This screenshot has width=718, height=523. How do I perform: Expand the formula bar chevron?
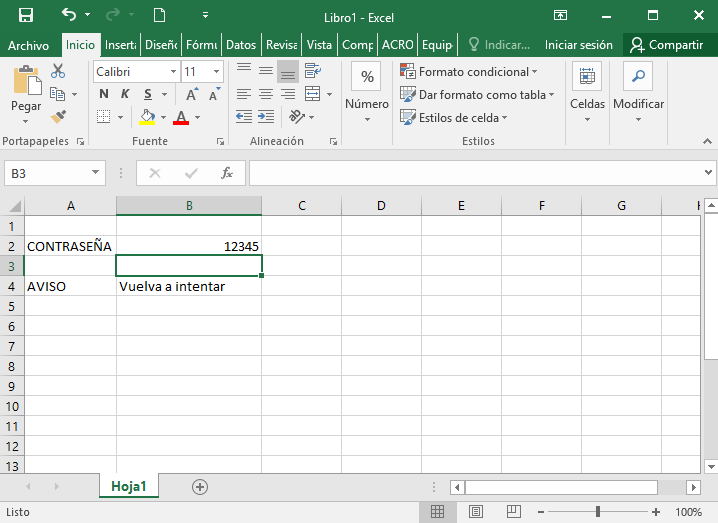[708, 172]
